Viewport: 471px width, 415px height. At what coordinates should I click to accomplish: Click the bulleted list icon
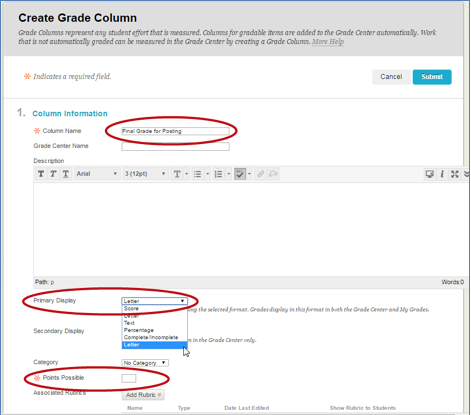tap(198, 174)
